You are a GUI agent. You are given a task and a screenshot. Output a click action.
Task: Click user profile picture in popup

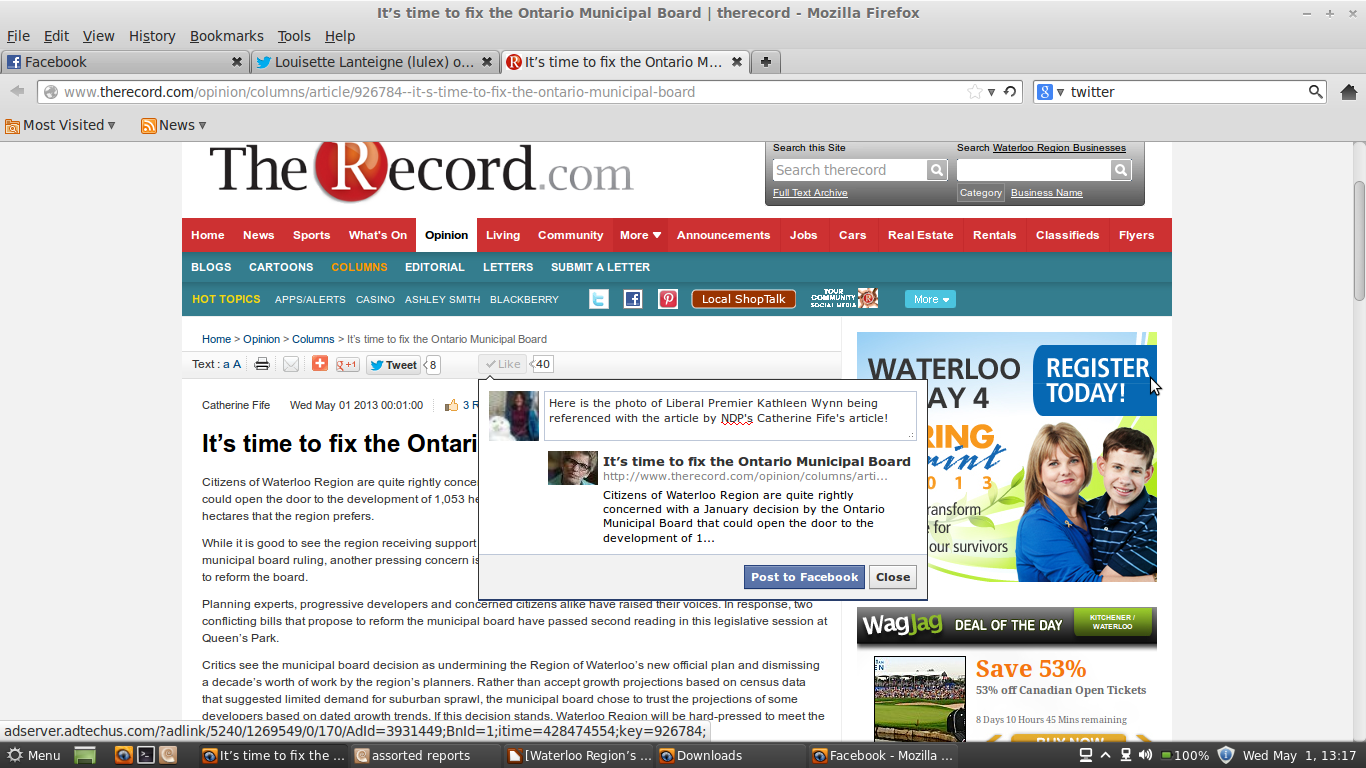[514, 416]
